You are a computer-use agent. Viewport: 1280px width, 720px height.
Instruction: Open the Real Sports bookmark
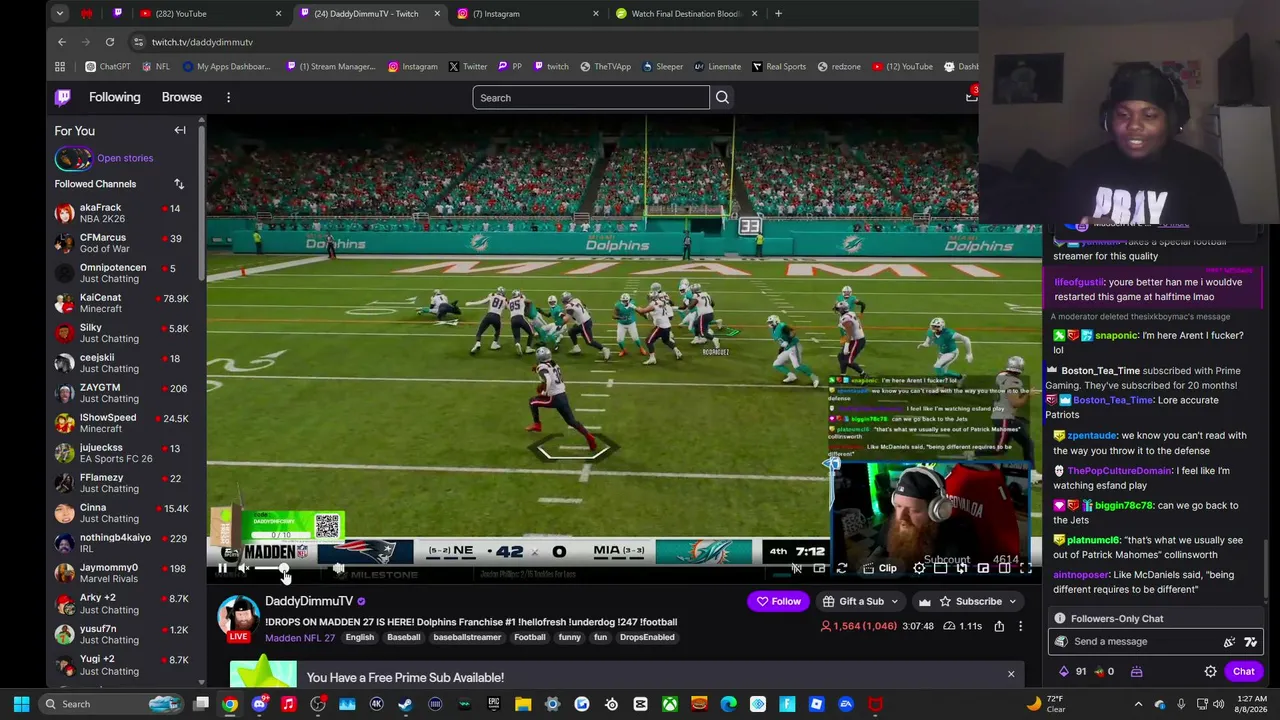[779, 67]
